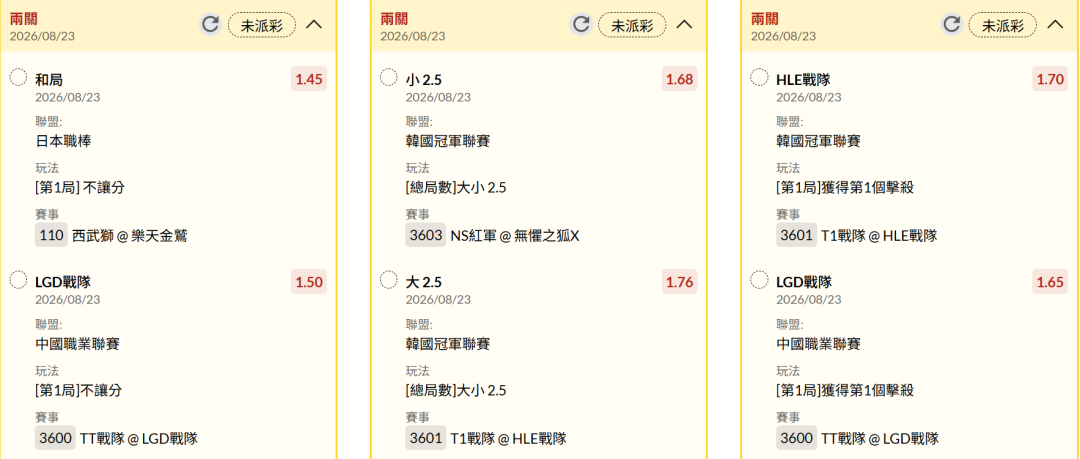Click event code 3603 badge
Image resolution: width=1080 pixels, height=459 pixels.
[x=426, y=236]
